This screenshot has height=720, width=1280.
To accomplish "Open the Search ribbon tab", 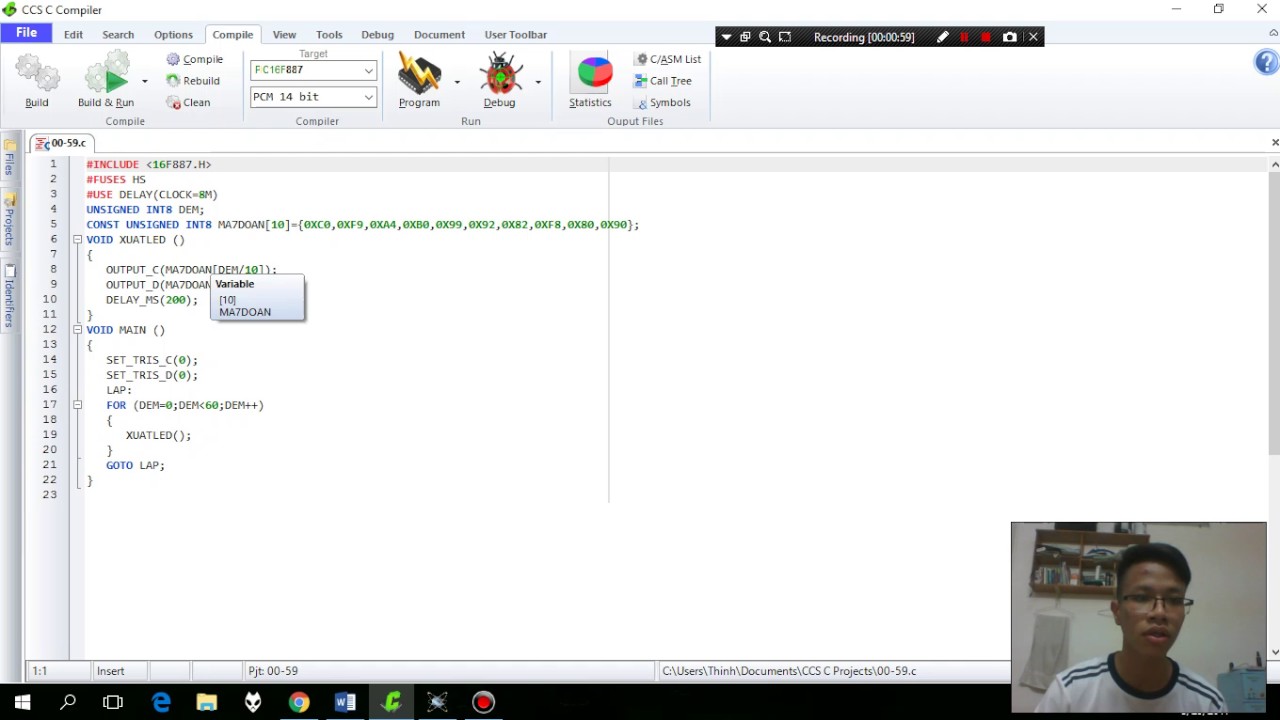I will [x=118, y=34].
